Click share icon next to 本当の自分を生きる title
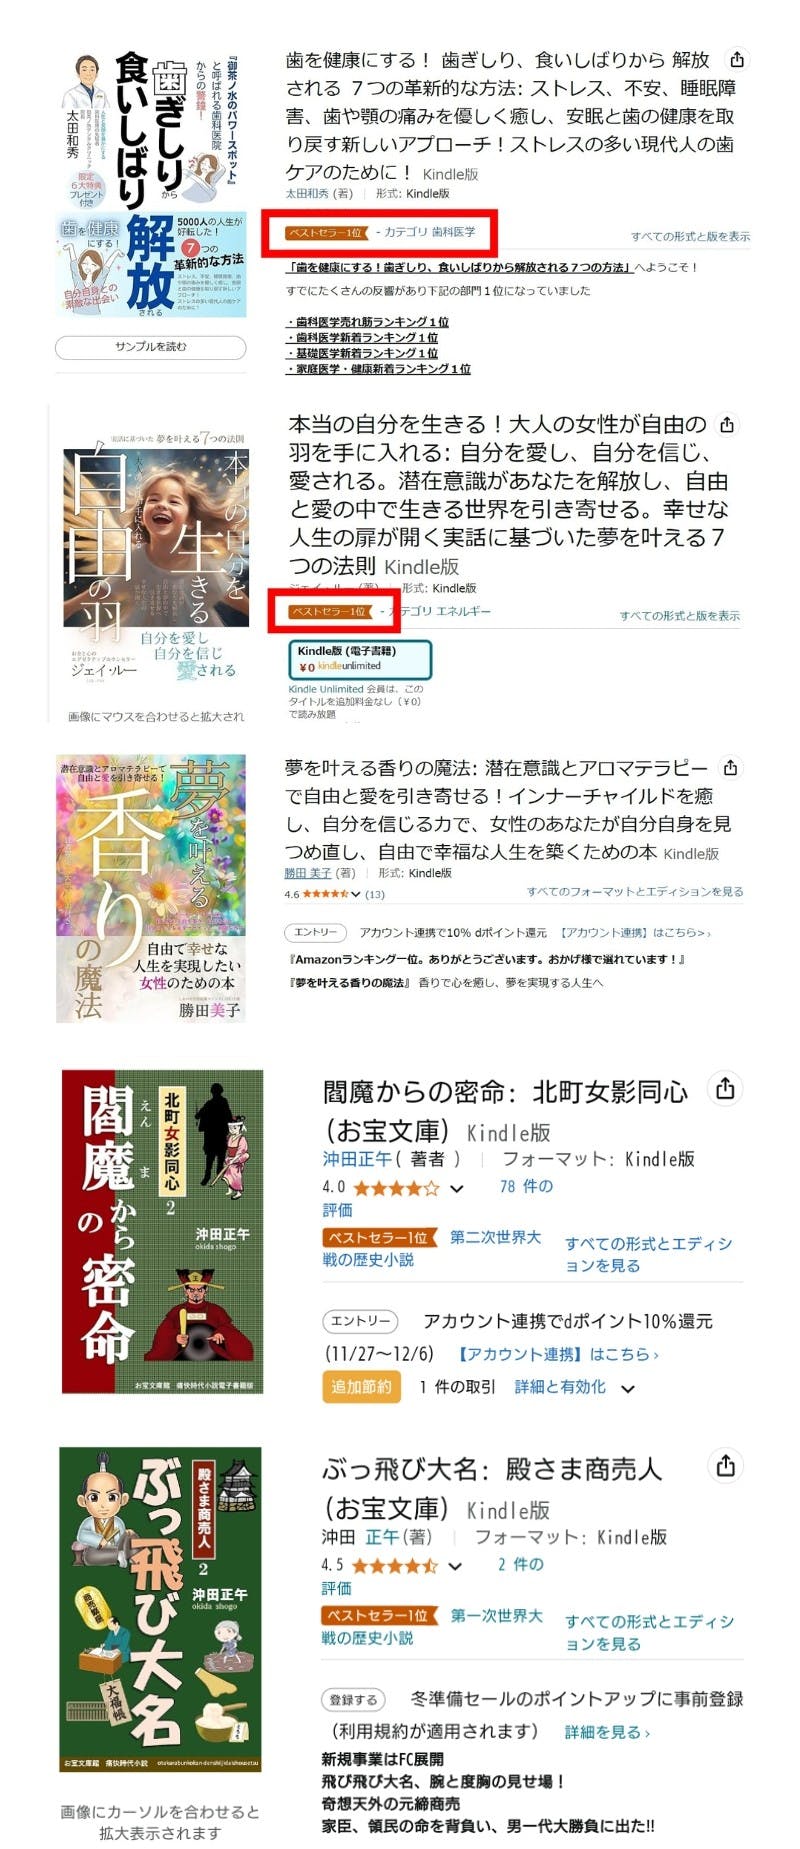This screenshot has width=800, height=1849. pyautogui.click(x=727, y=425)
